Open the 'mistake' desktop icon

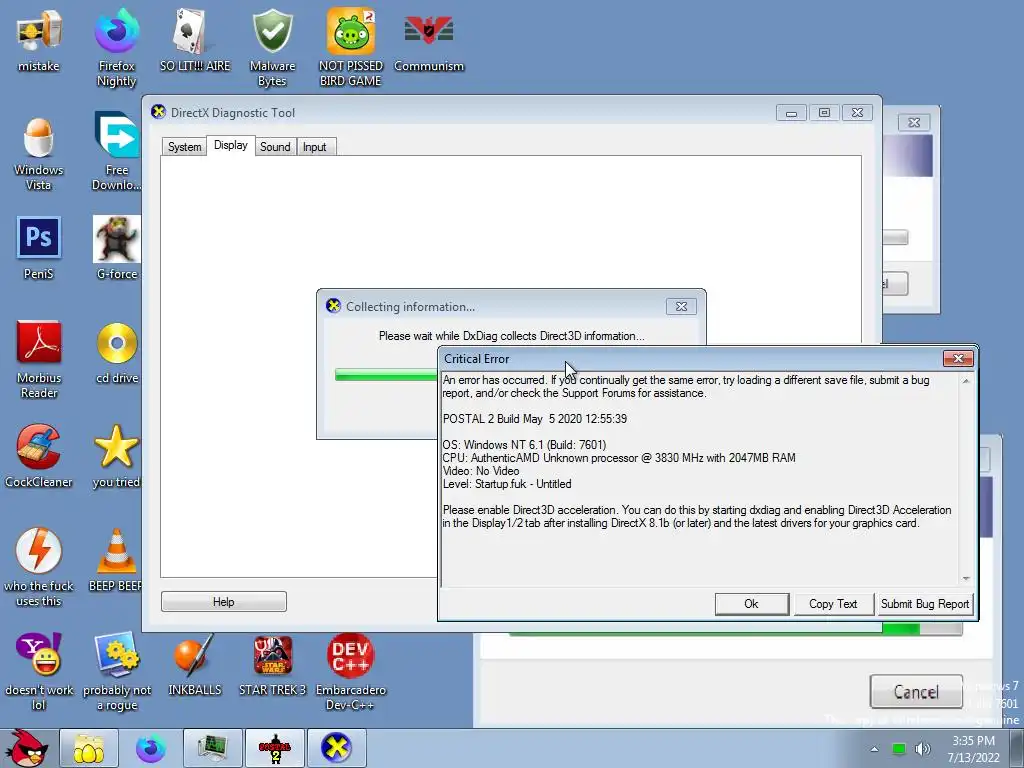[x=39, y=40]
